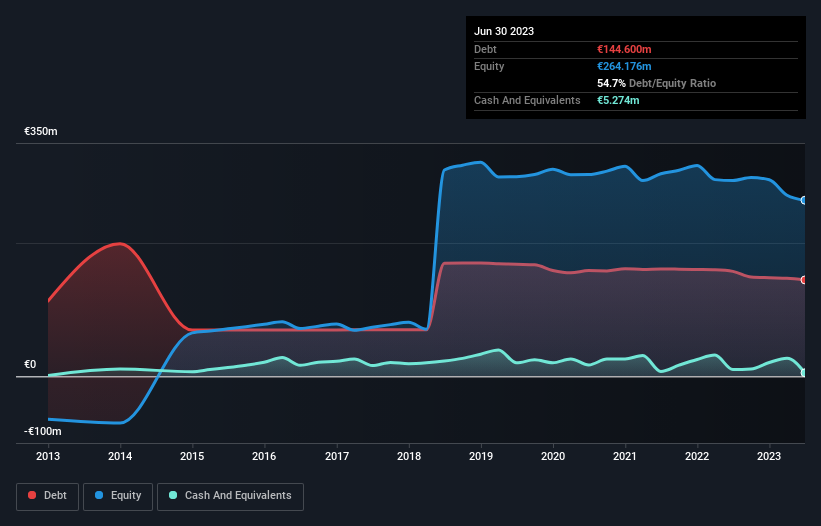Click the 2016 x-axis label
821x526 pixels.
click(x=264, y=456)
